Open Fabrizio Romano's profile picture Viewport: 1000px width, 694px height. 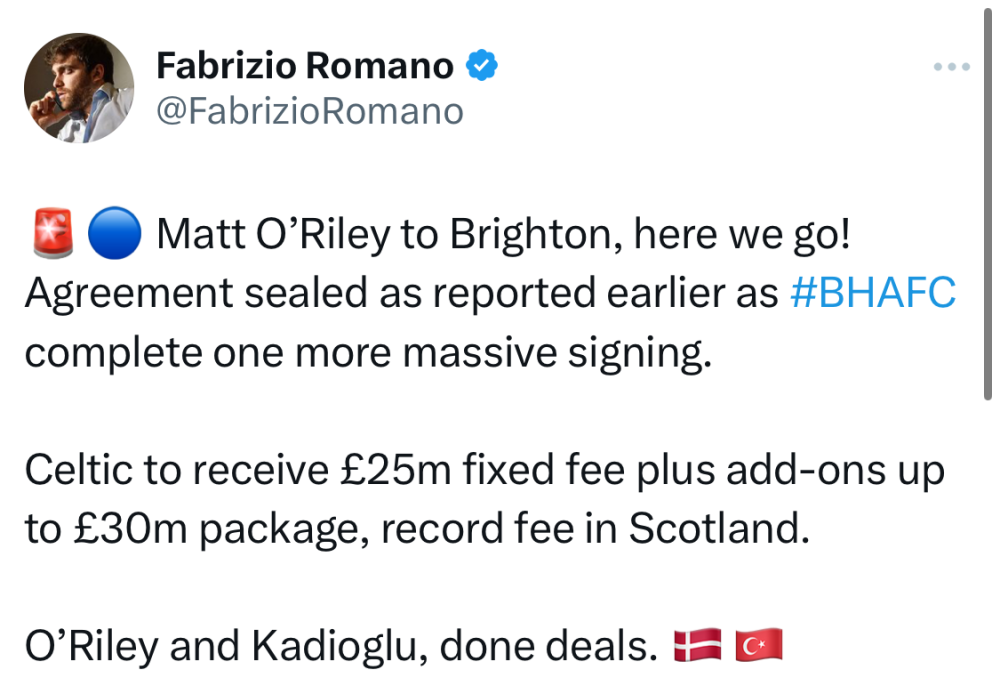click(79, 88)
